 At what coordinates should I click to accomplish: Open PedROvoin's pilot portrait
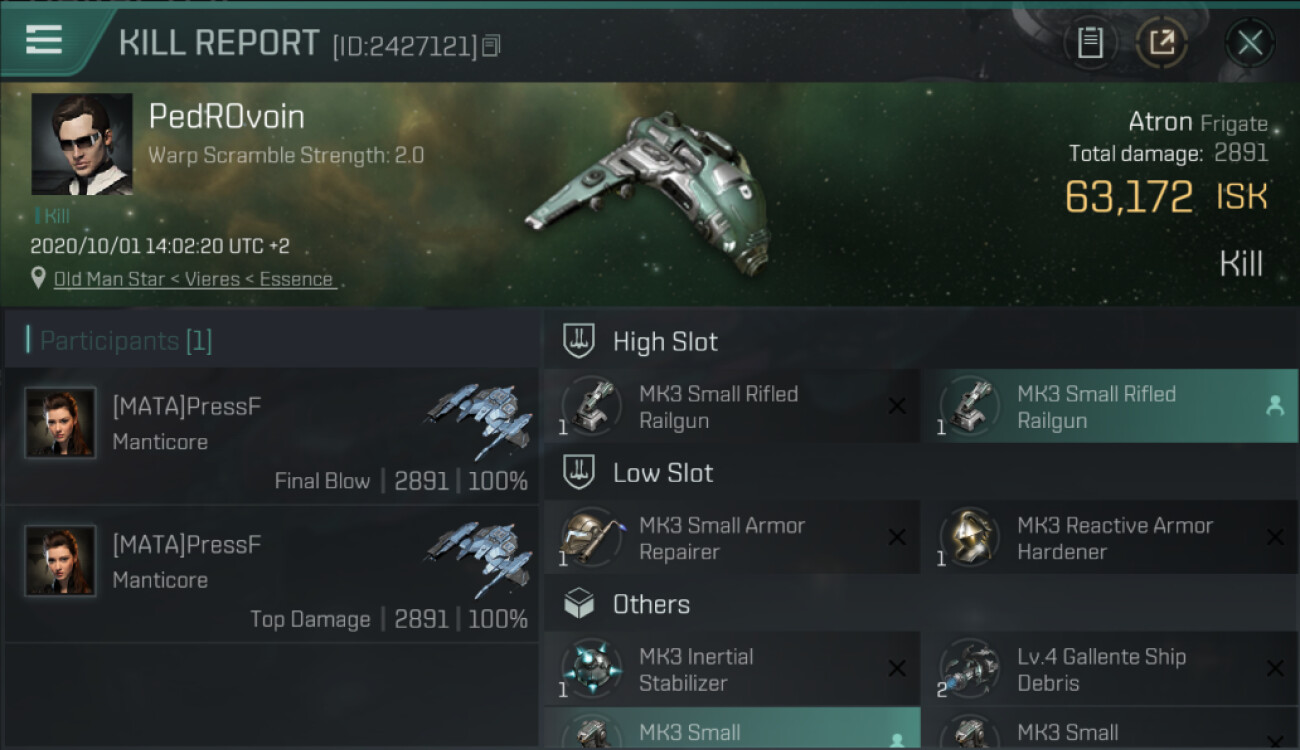click(x=82, y=144)
